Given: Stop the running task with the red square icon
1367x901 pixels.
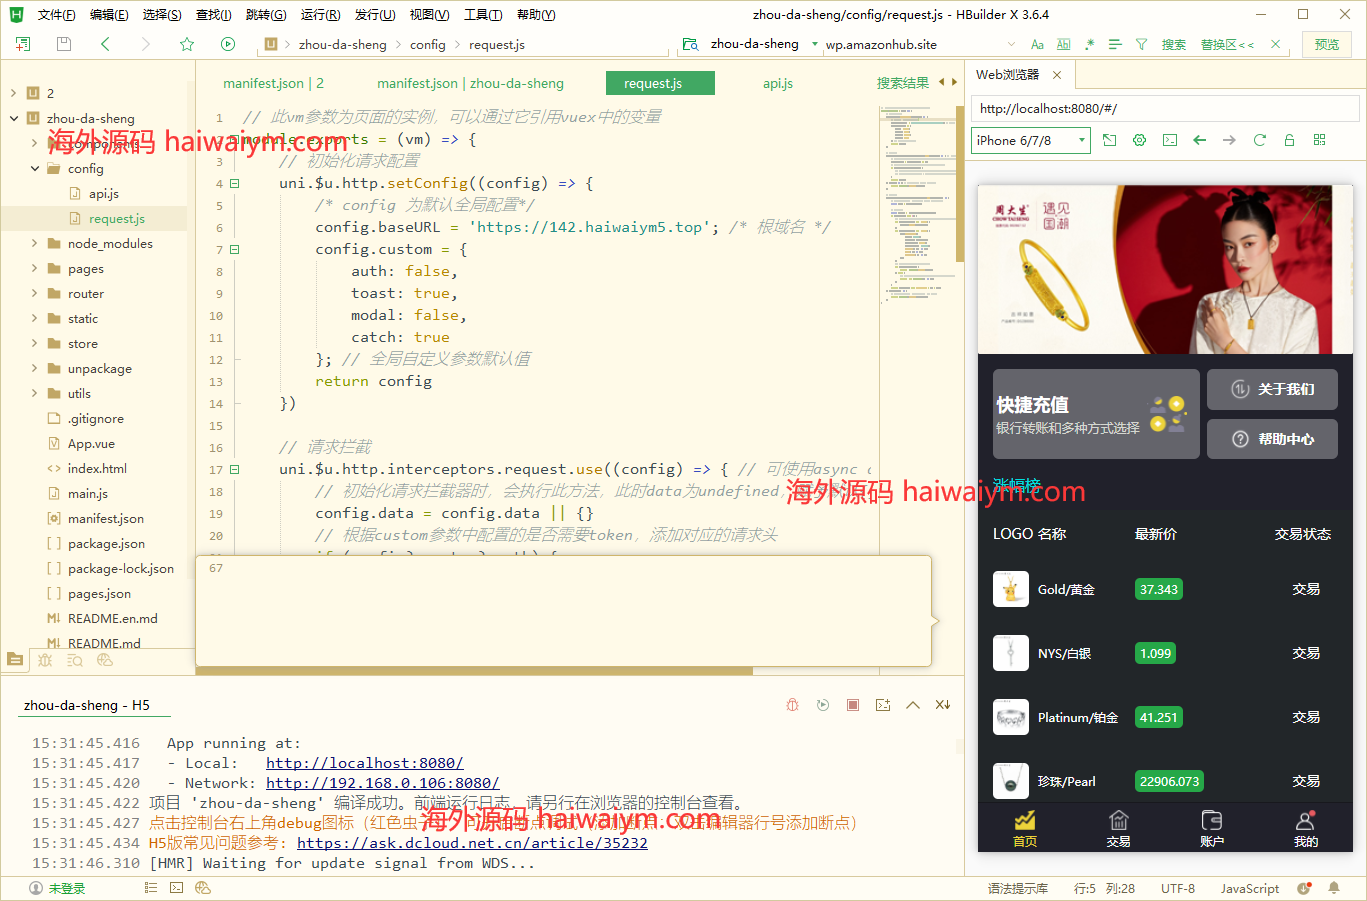Looking at the screenshot, I should [x=853, y=705].
